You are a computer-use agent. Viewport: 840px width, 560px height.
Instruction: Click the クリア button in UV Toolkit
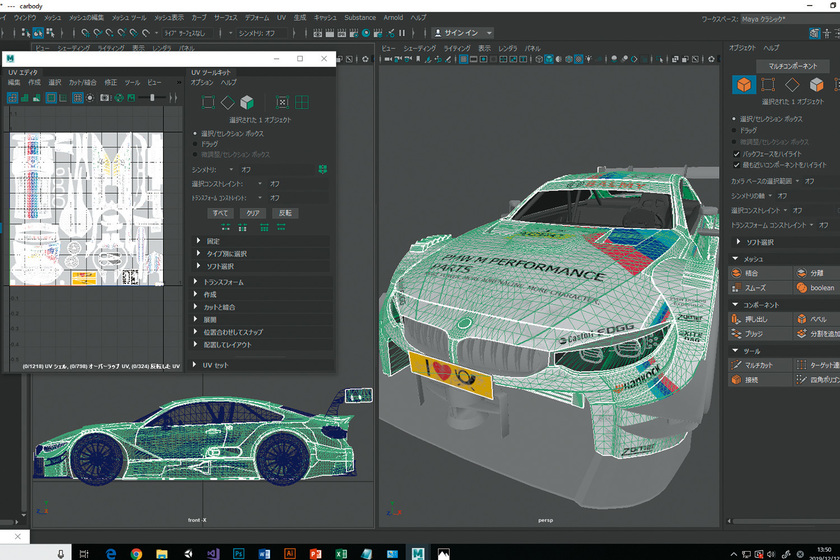[253, 213]
